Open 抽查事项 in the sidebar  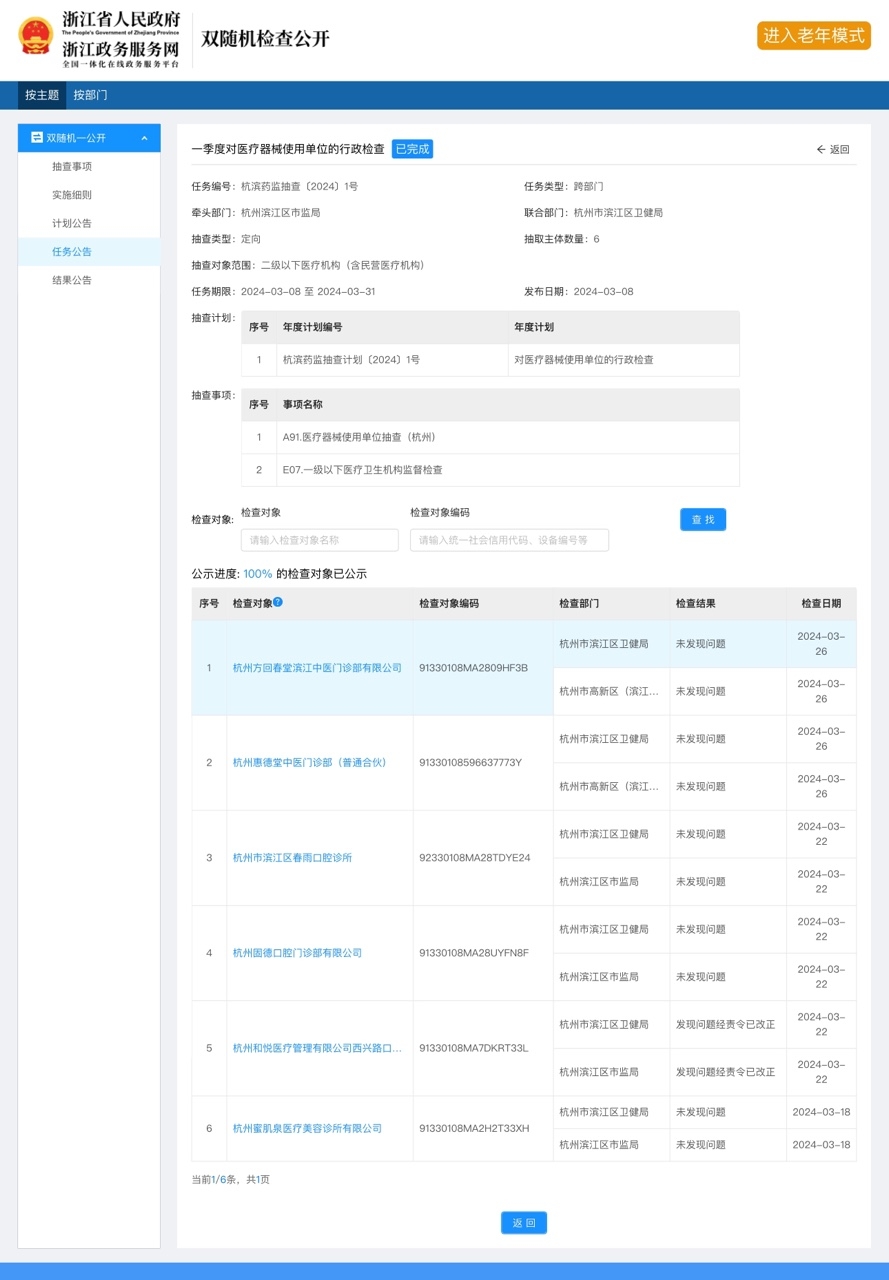tap(72, 167)
